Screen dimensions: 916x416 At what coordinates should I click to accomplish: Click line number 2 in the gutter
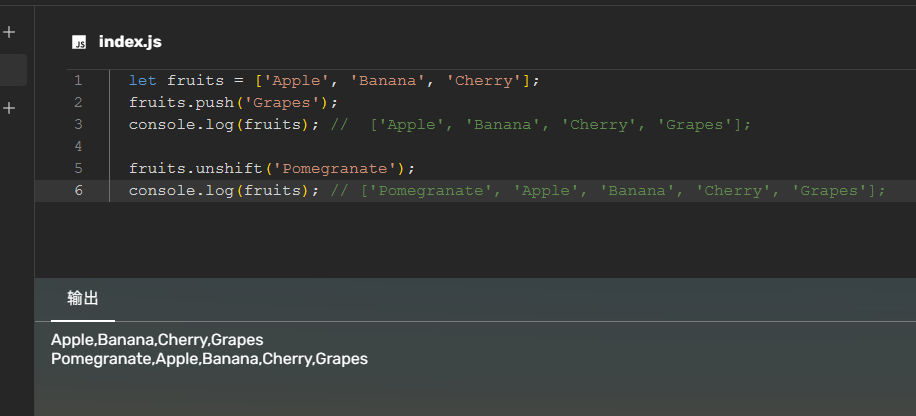78,102
